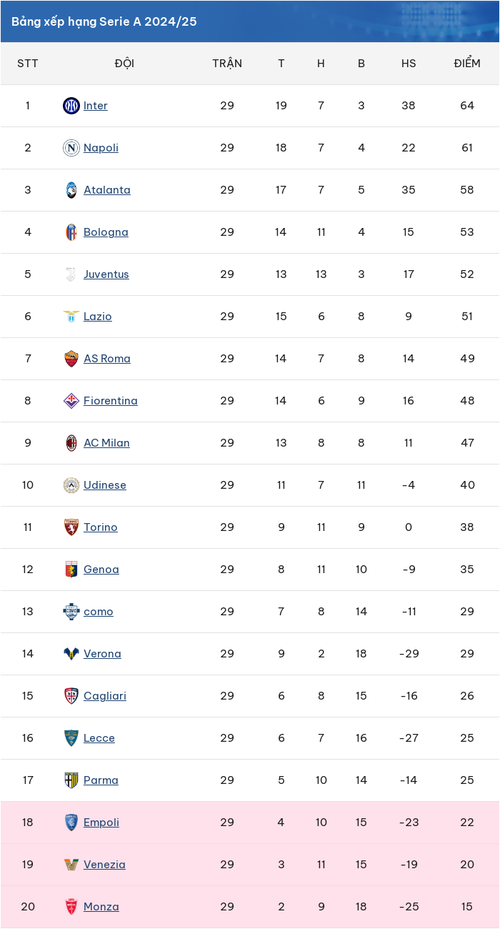Click the Bologna club crest

tap(71, 232)
